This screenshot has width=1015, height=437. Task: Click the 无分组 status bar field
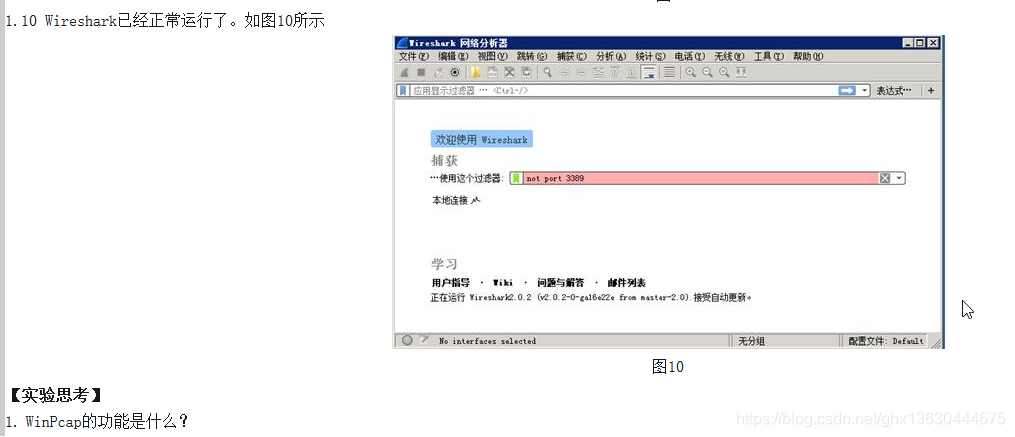tap(752, 341)
